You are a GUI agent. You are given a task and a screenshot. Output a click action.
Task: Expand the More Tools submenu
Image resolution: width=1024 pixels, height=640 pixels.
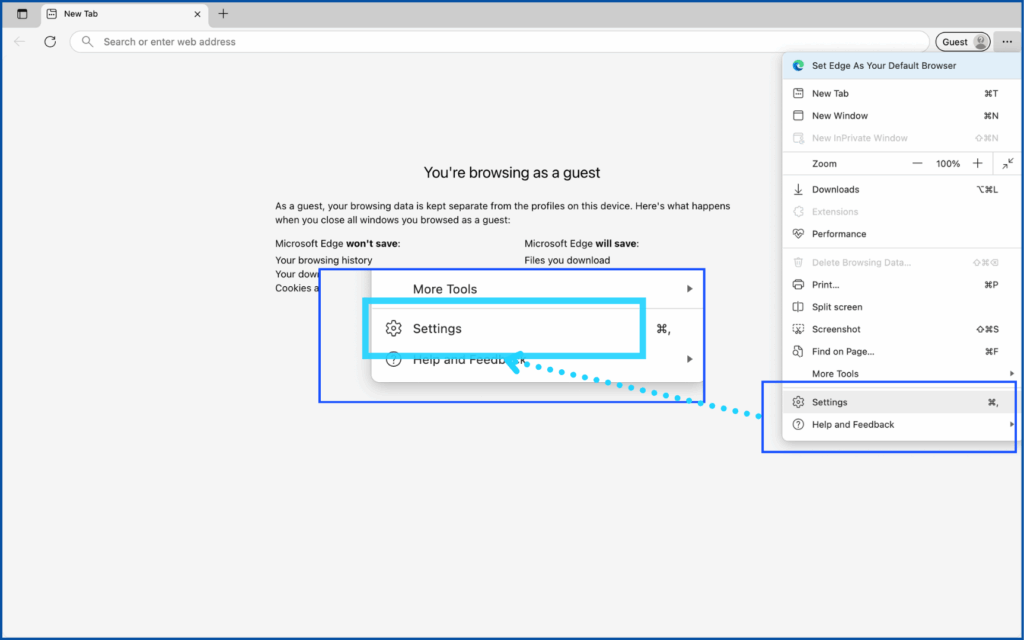[x=835, y=374]
